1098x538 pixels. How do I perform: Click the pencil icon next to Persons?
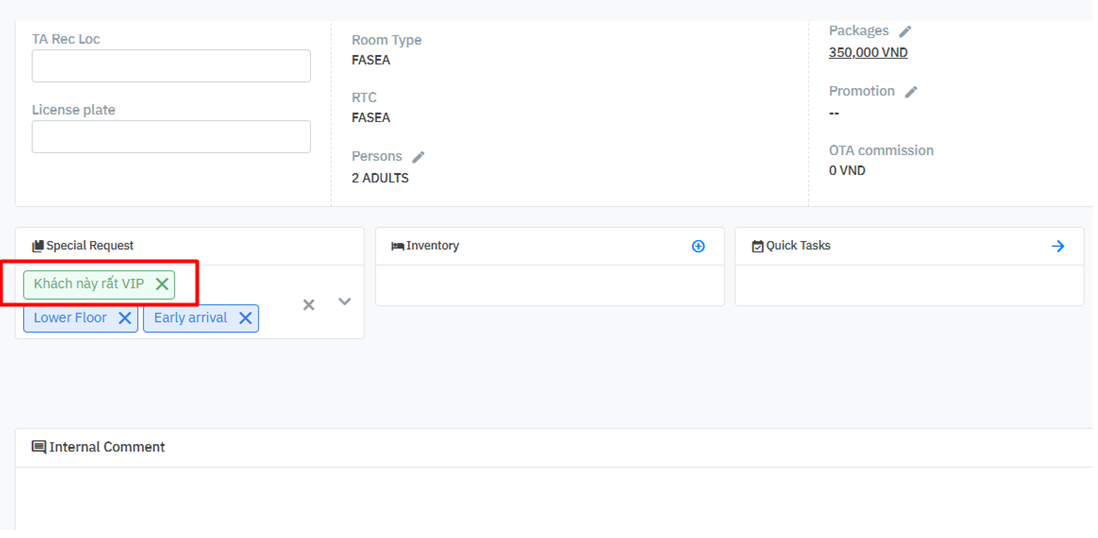[418, 157]
